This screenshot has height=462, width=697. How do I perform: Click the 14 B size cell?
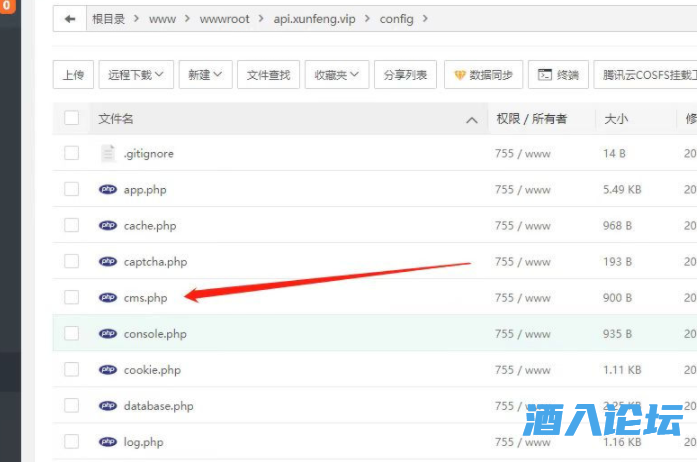614,154
